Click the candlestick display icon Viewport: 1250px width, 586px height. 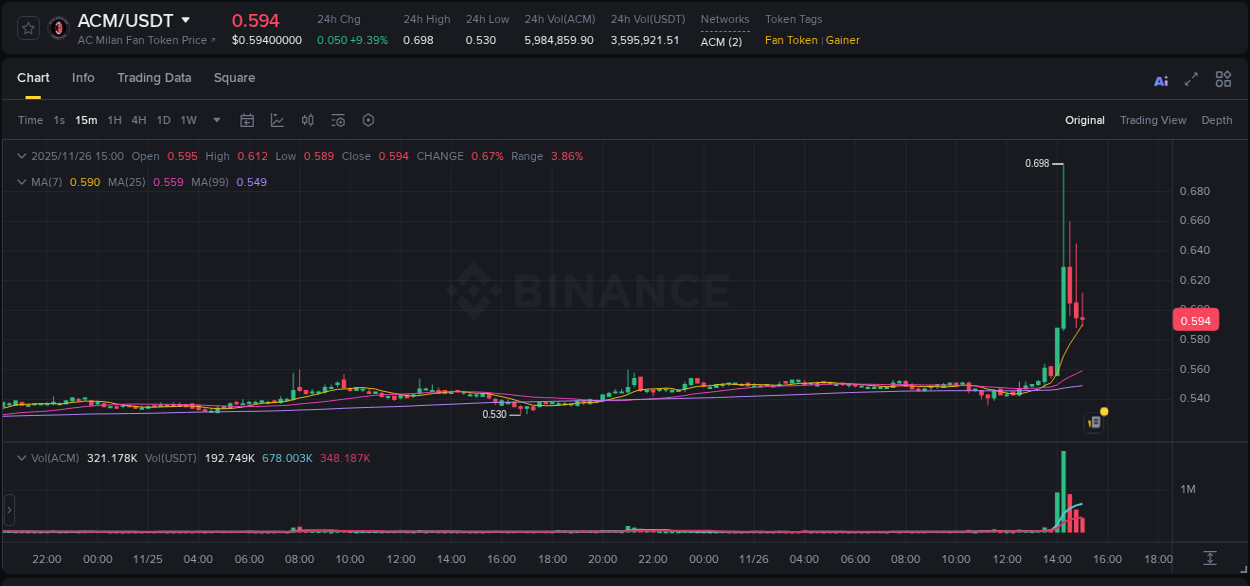307,120
